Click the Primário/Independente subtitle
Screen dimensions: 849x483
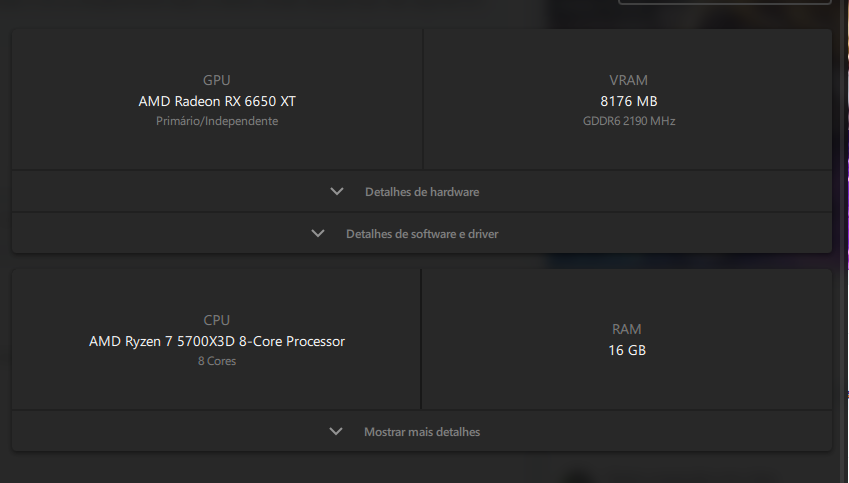coord(217,121)
